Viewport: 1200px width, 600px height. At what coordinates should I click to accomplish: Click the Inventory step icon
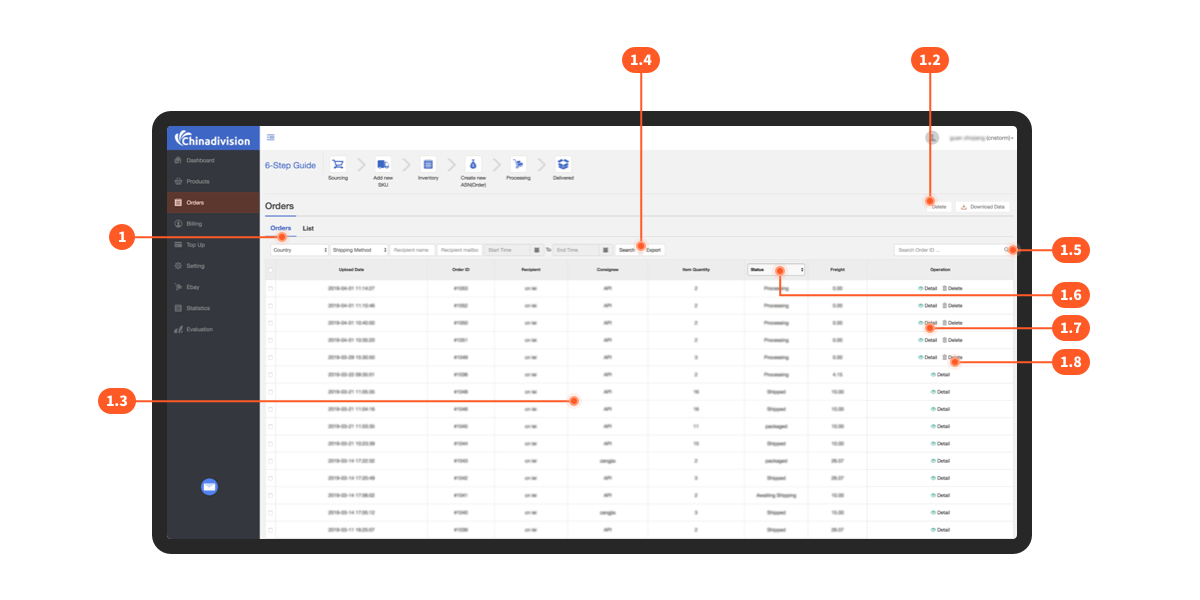(428, 164)
